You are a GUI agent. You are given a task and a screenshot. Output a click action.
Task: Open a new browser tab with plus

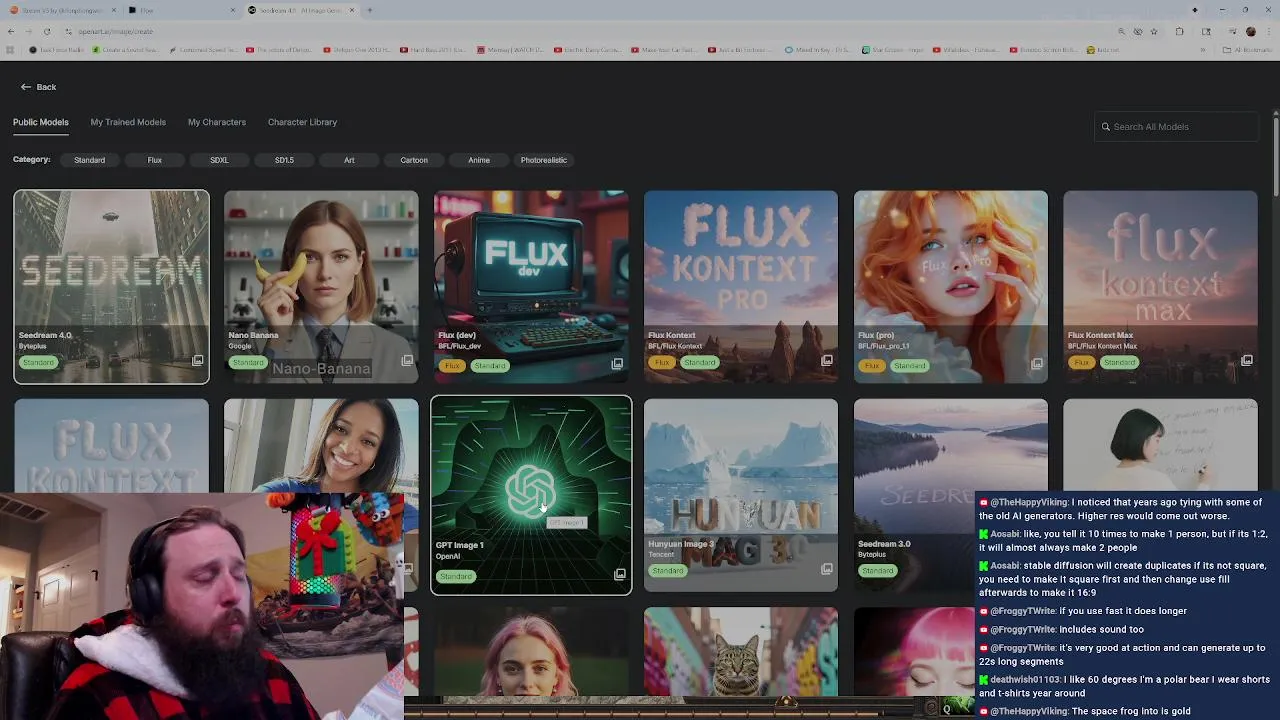[369, 10]
